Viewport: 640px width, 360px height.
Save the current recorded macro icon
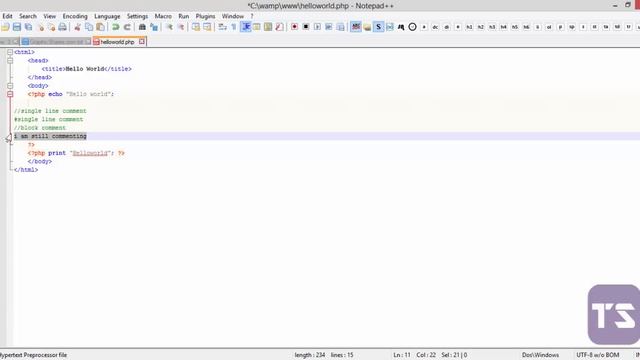[x=340, y=27]
